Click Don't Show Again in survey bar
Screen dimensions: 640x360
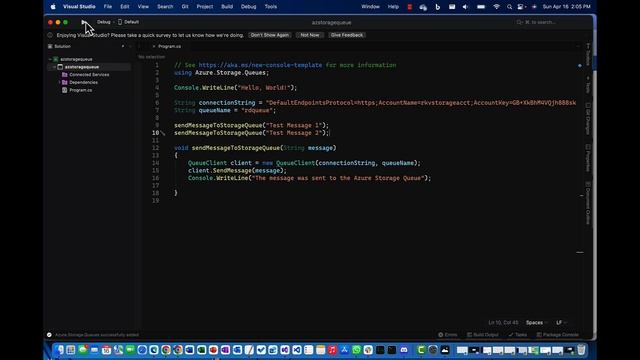tap(269, 35)
